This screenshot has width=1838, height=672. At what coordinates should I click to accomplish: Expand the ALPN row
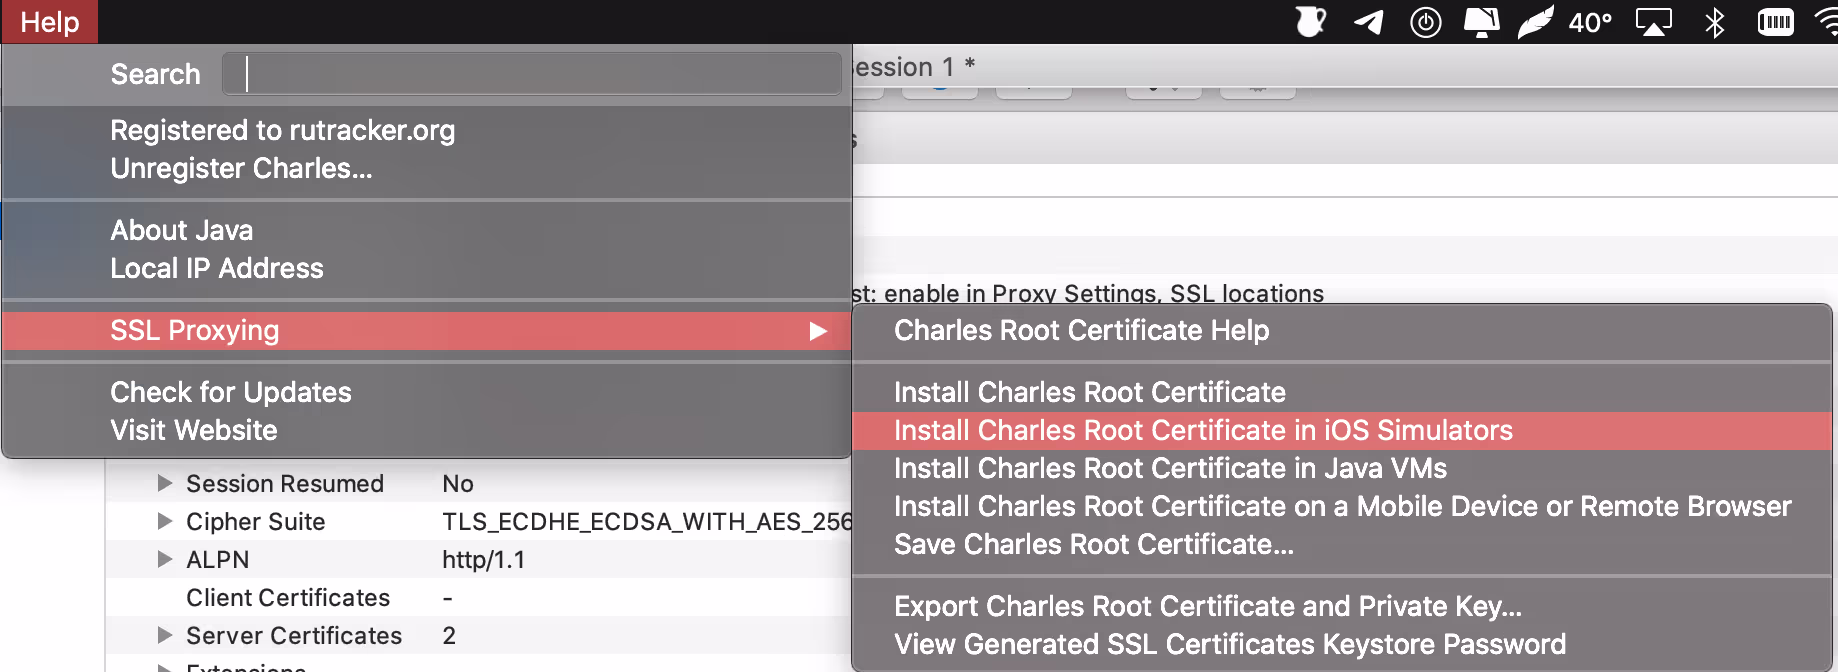pos(165,559)
